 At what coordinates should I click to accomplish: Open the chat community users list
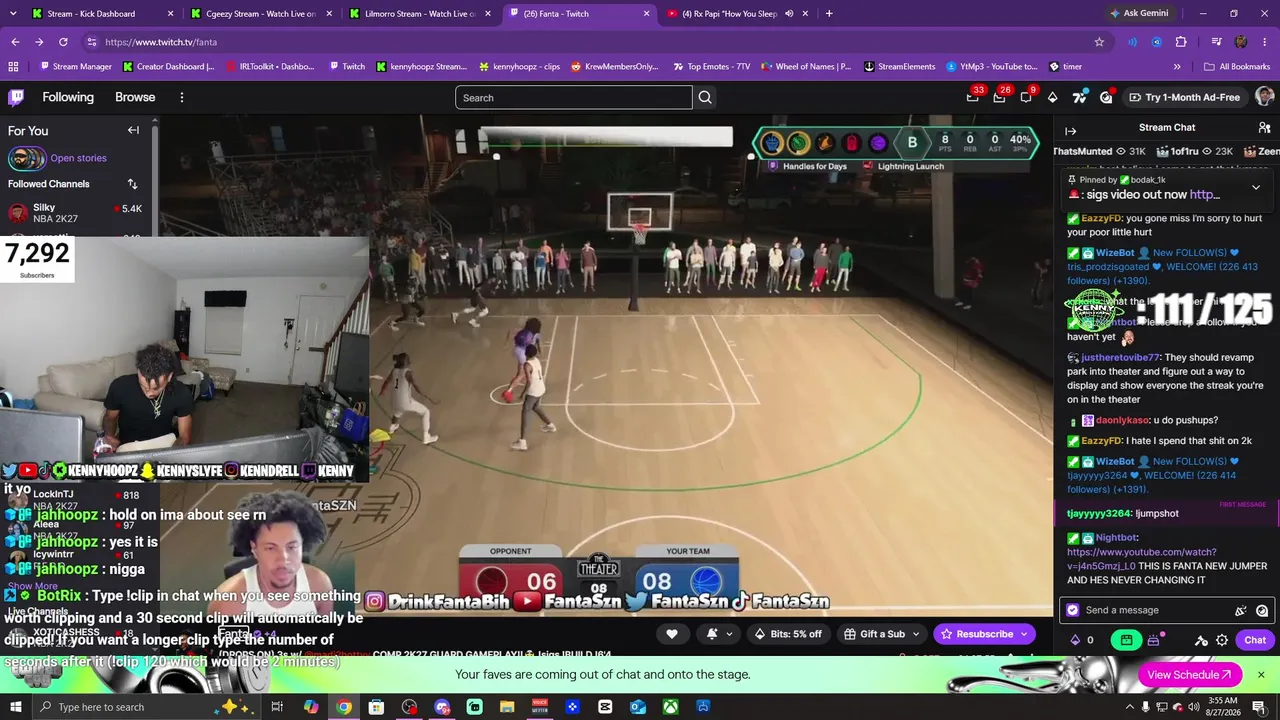pos(1264,128)
